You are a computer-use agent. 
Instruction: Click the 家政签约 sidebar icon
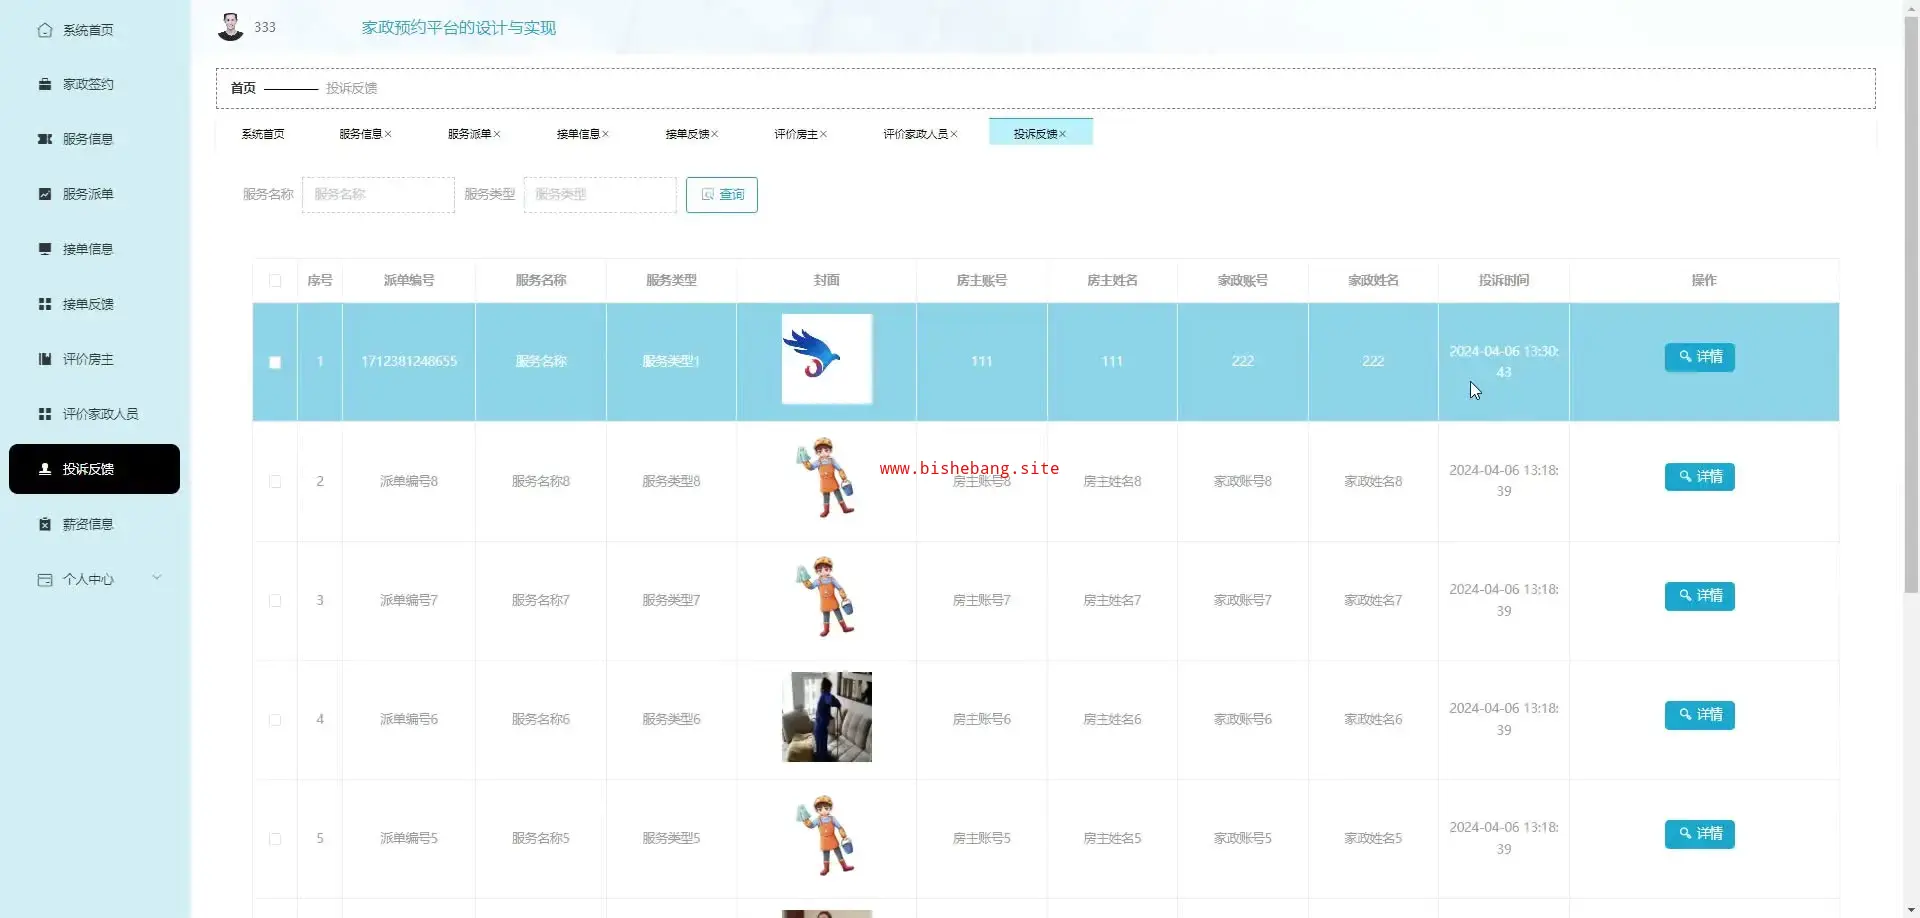pyautogui.click(x=45, y=85)
